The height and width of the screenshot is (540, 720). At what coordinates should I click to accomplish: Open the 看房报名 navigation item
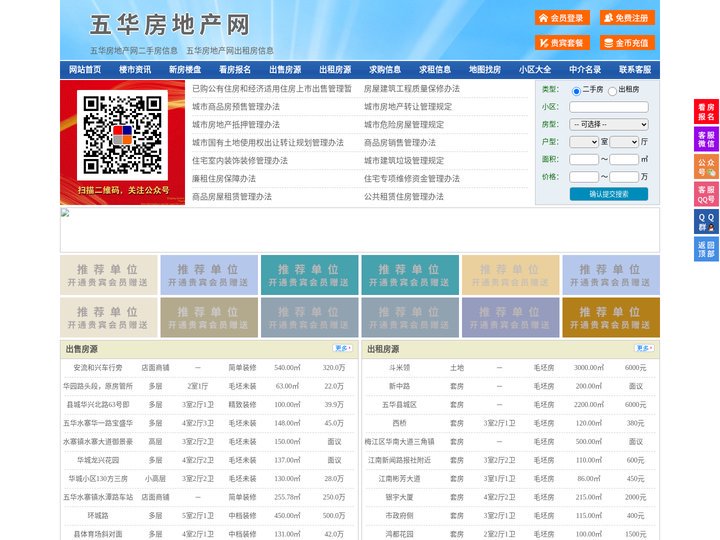[x=235, y=70]
